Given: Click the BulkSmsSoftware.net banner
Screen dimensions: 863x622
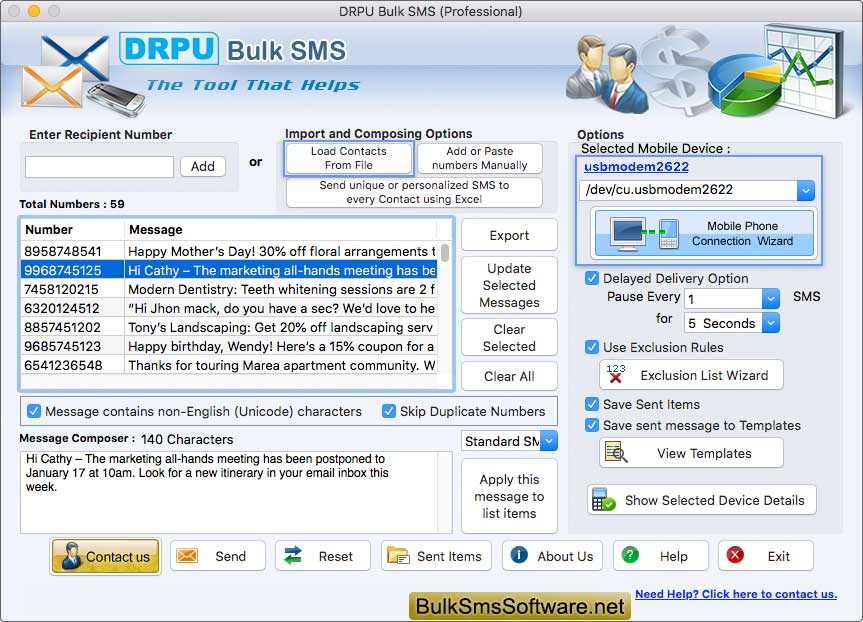Looking at the screenshot, I should pyautogui.click(x=520, y=606).
